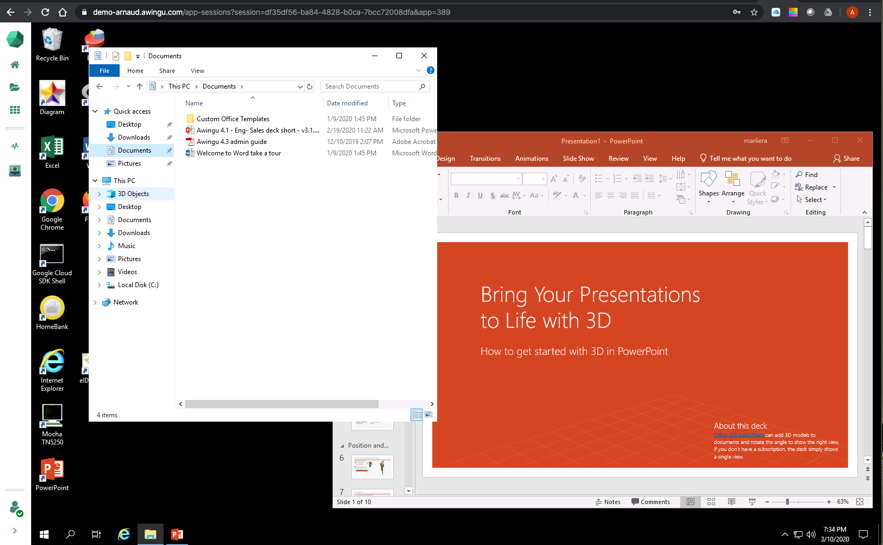Toggle Underline in PowerPoint Font group
883x545 pixels.
[x=480, y=195]
